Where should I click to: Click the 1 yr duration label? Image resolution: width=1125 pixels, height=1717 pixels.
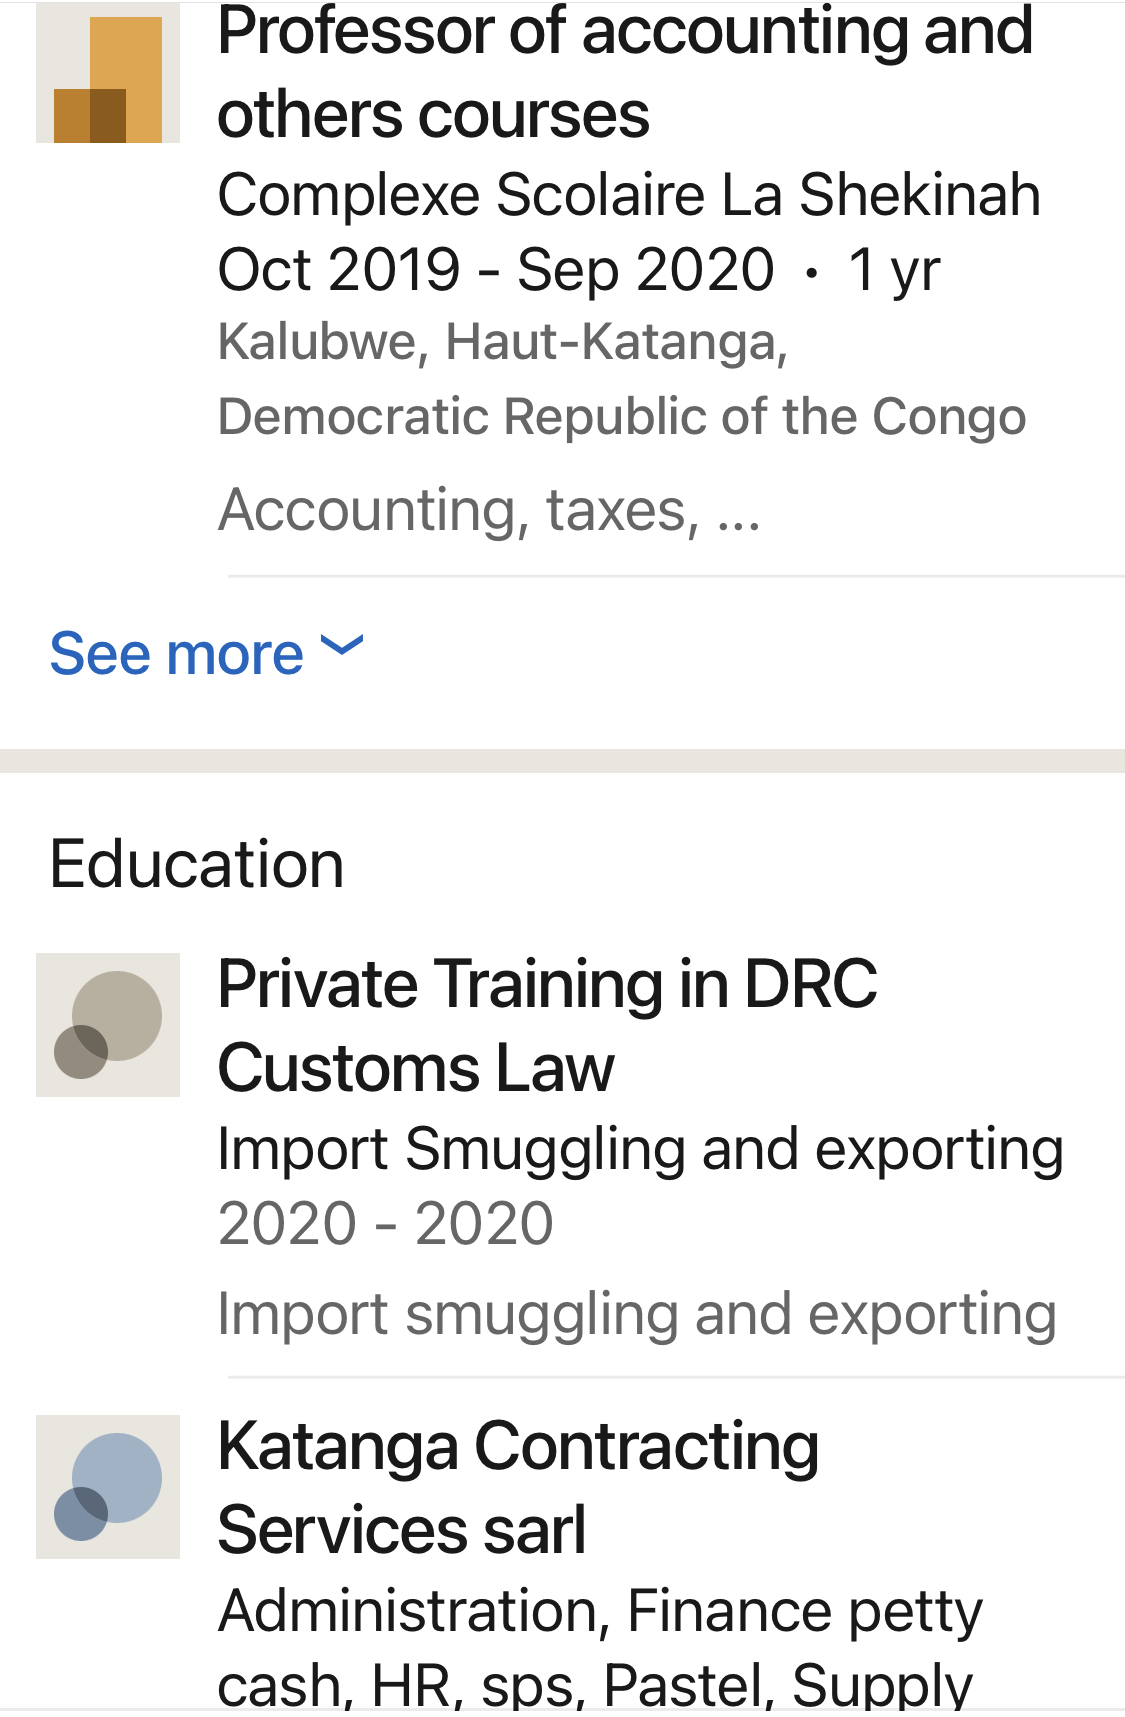coord(894,270)
